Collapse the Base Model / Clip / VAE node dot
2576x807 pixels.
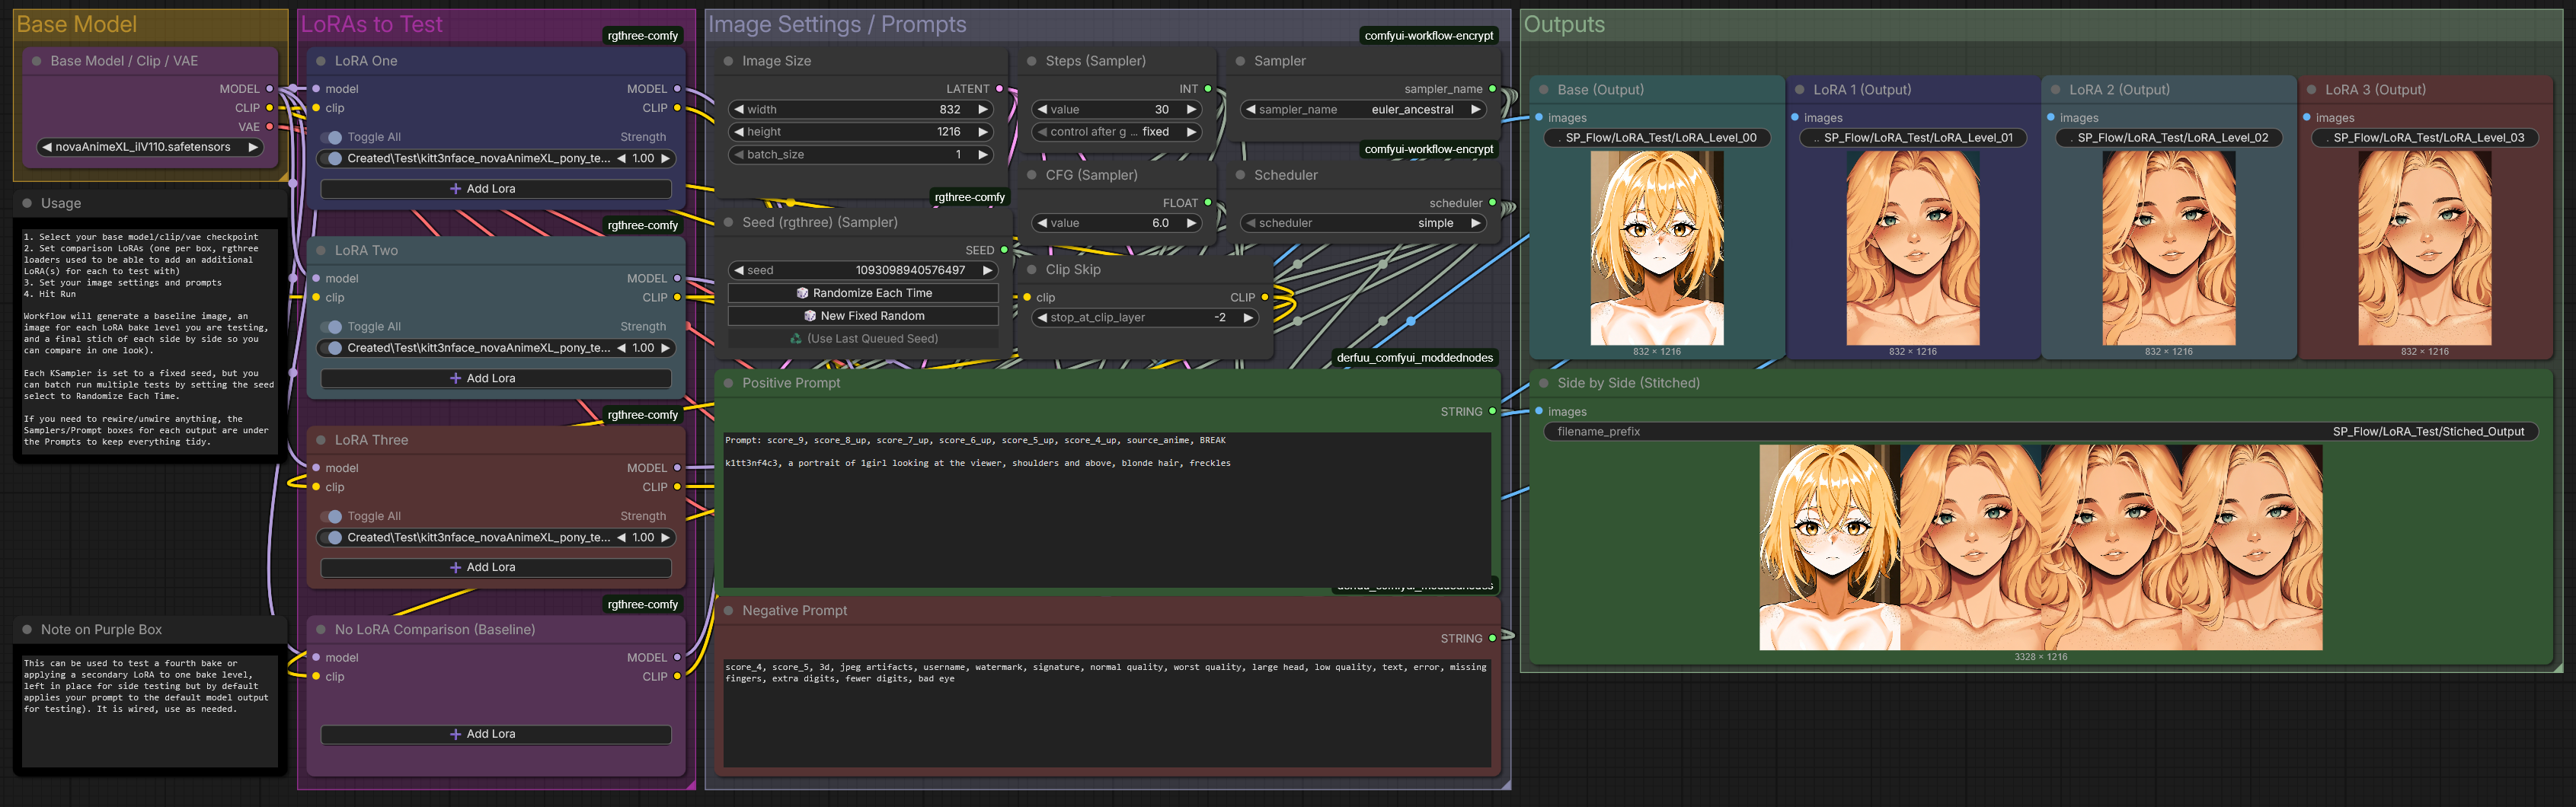(37, 61)
